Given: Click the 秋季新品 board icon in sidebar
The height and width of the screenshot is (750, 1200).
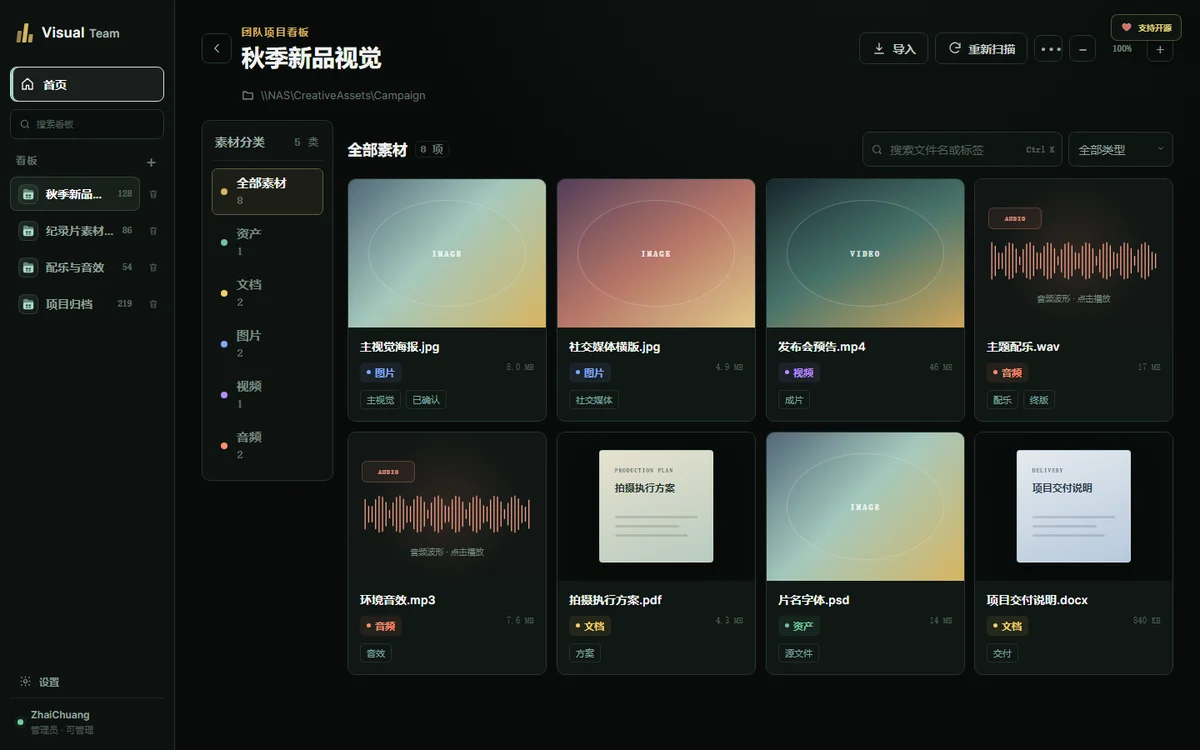Looking at the screenshot, I should 28,194.
